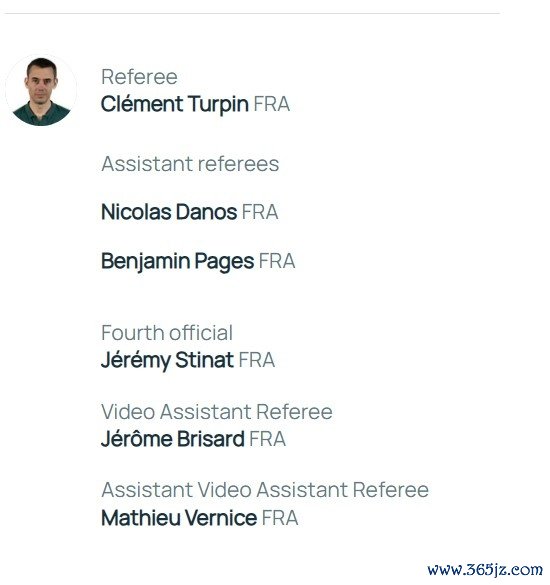Click Assistant Video Assistant Referee heading
The image size is (550, 585).
265,490
